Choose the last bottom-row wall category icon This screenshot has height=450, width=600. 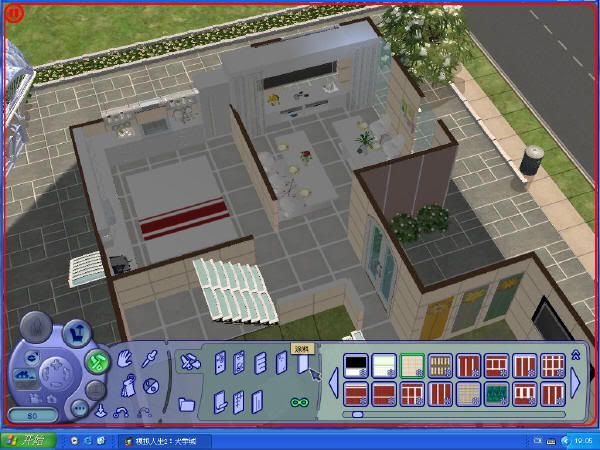click(257, 402)
